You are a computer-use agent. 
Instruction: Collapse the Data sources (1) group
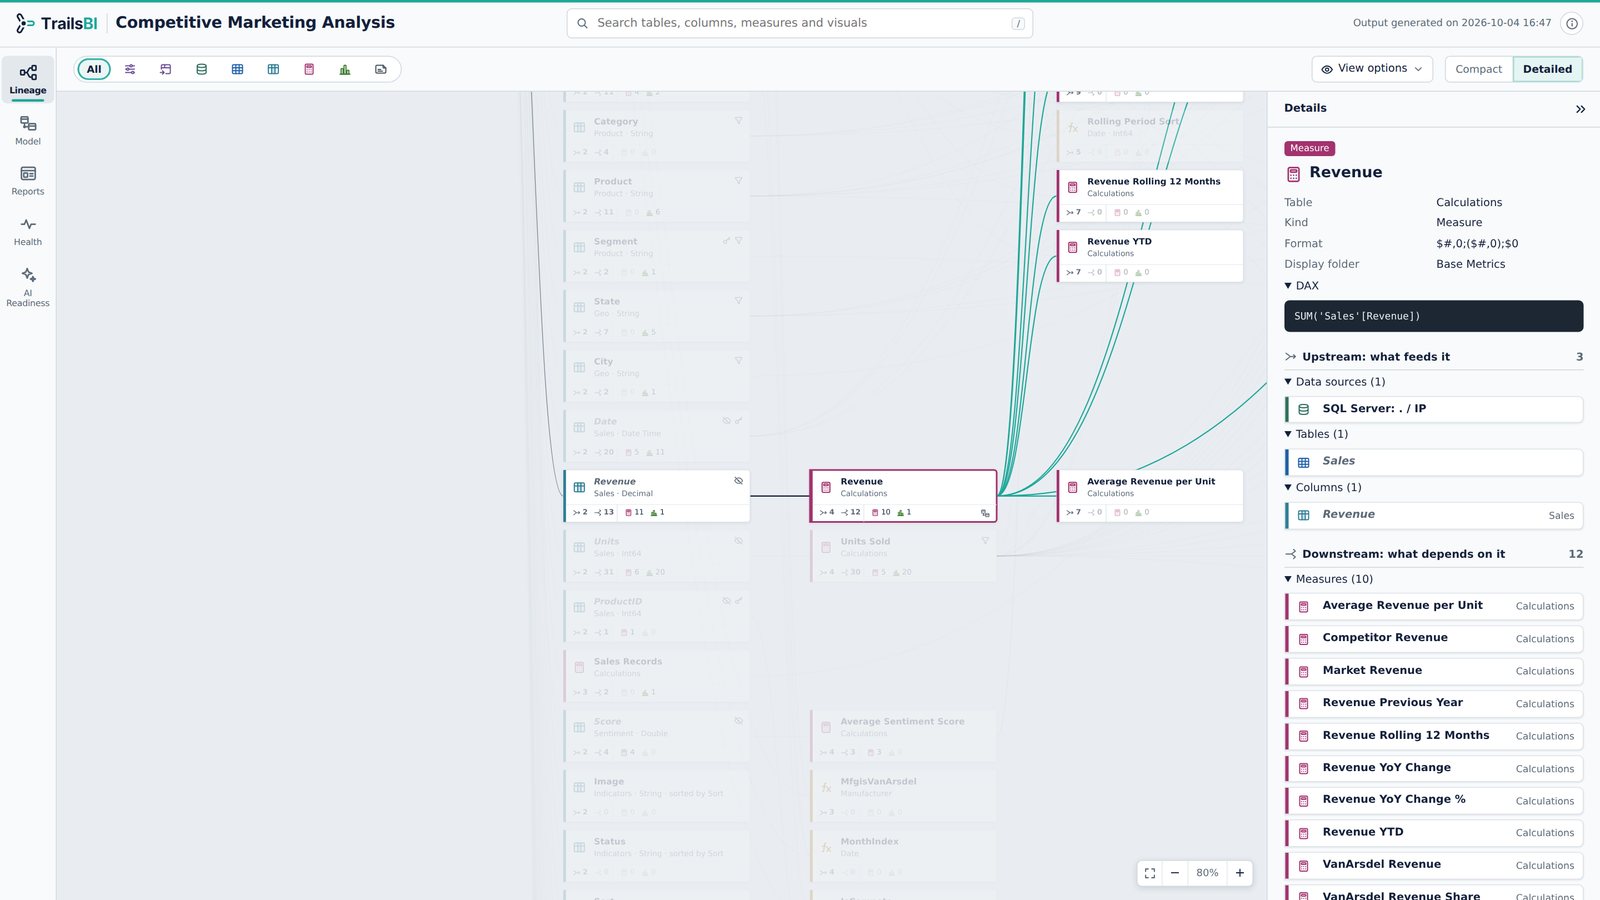point(1335,382)
